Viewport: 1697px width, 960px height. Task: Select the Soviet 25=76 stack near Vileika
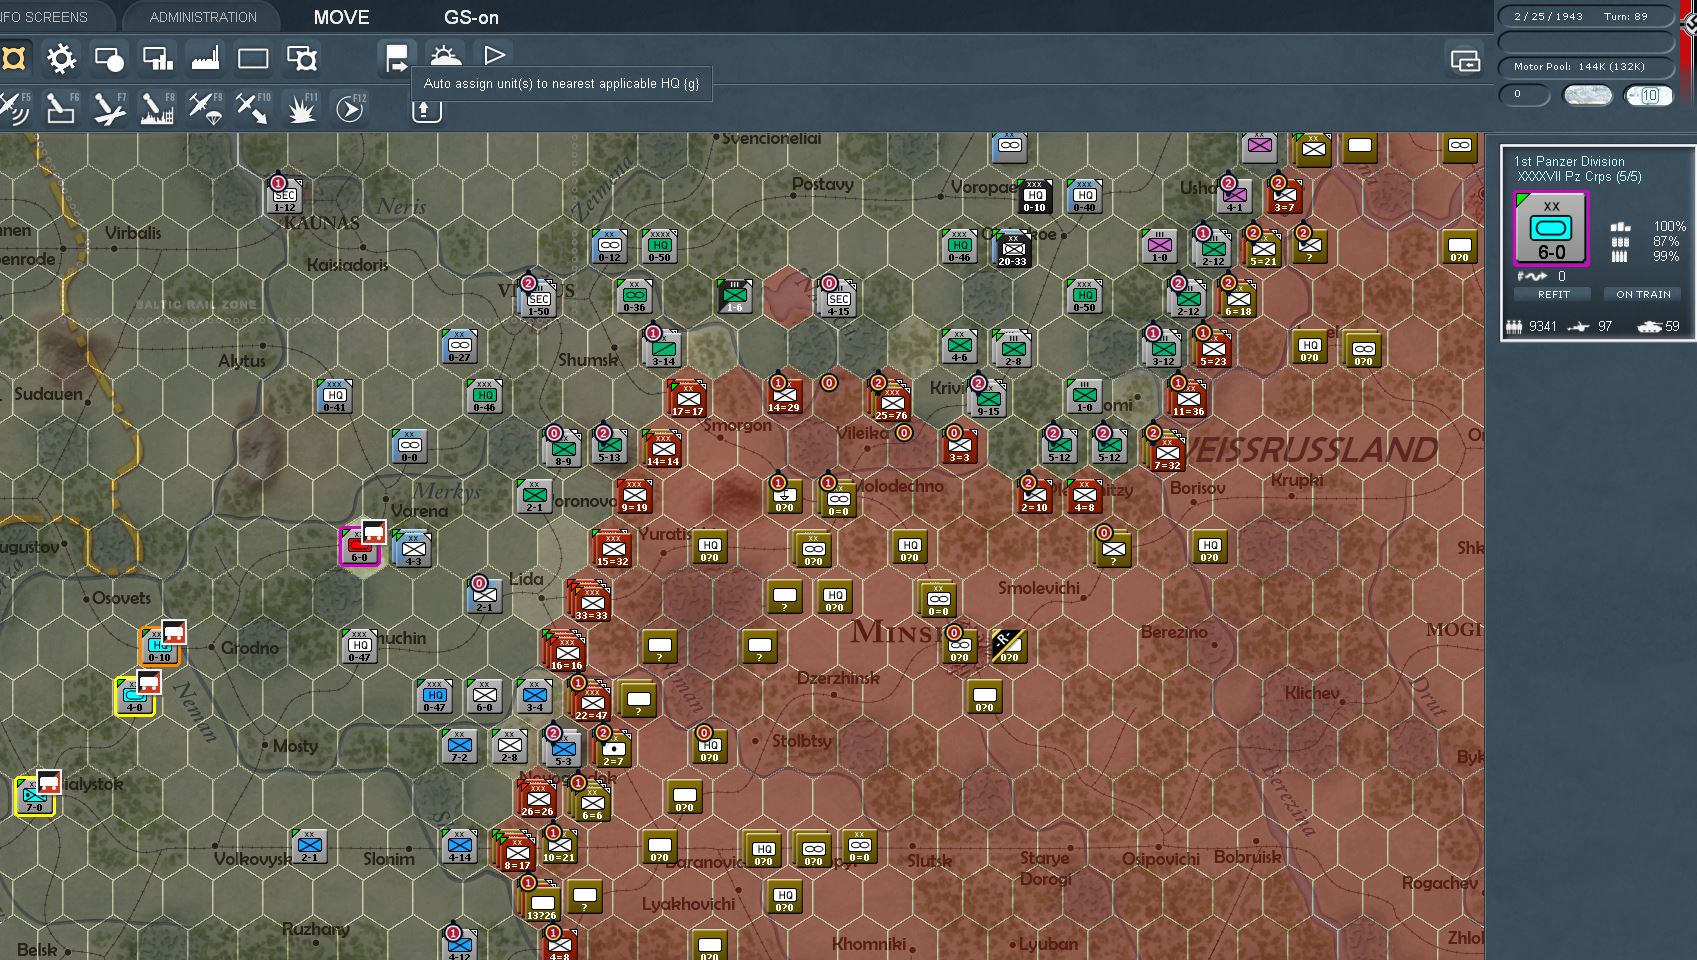(890, 400)
